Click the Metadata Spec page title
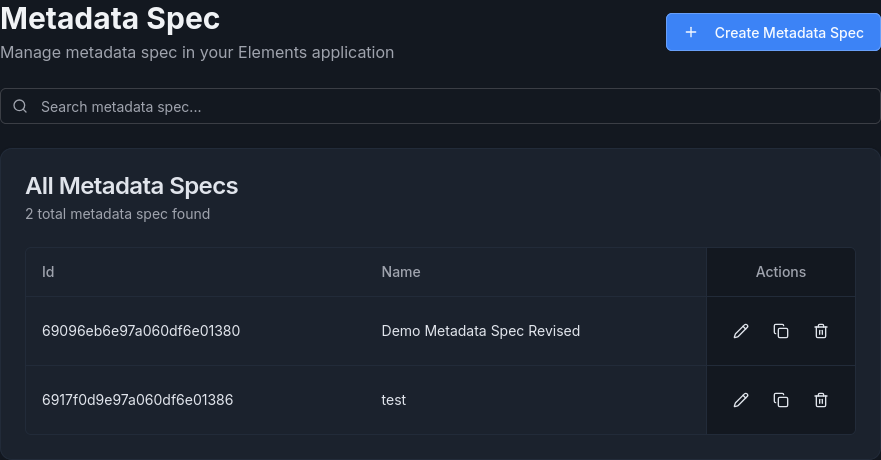 (x=110, y=18)
